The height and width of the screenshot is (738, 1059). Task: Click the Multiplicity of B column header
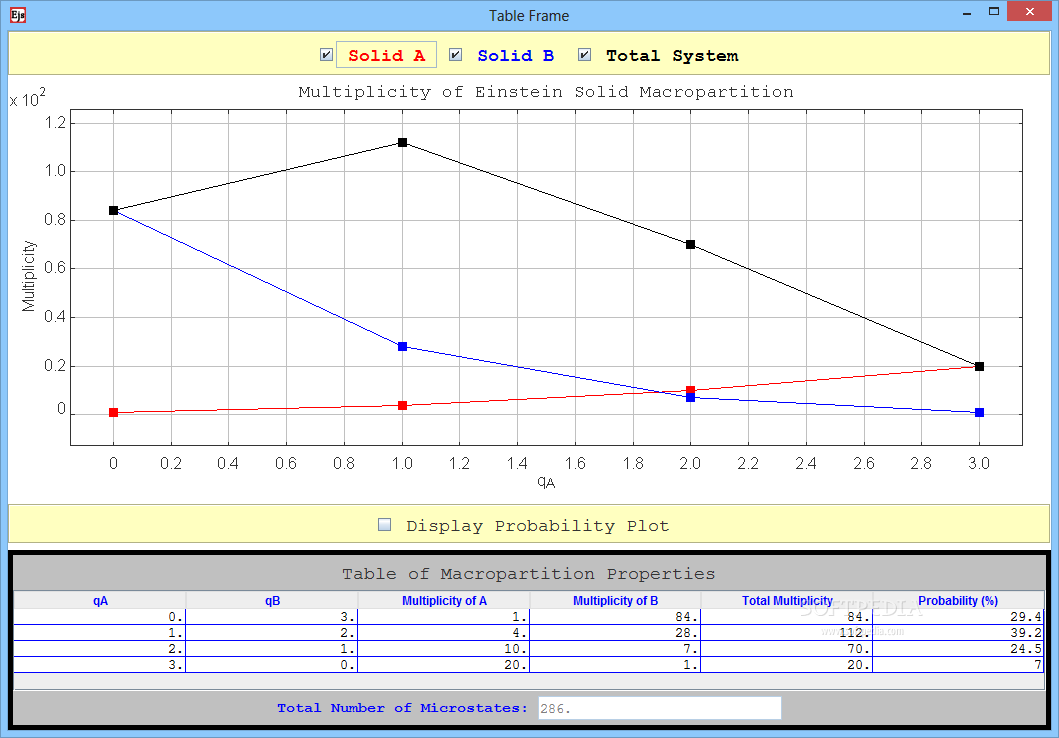pyautogui.click(x=615, y=600)
